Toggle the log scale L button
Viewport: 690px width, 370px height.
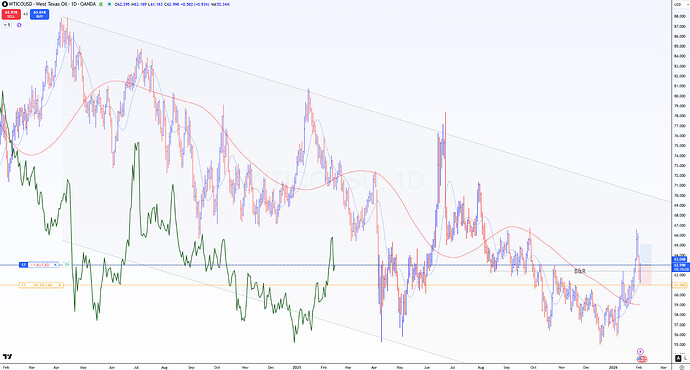tap(686, 359)
